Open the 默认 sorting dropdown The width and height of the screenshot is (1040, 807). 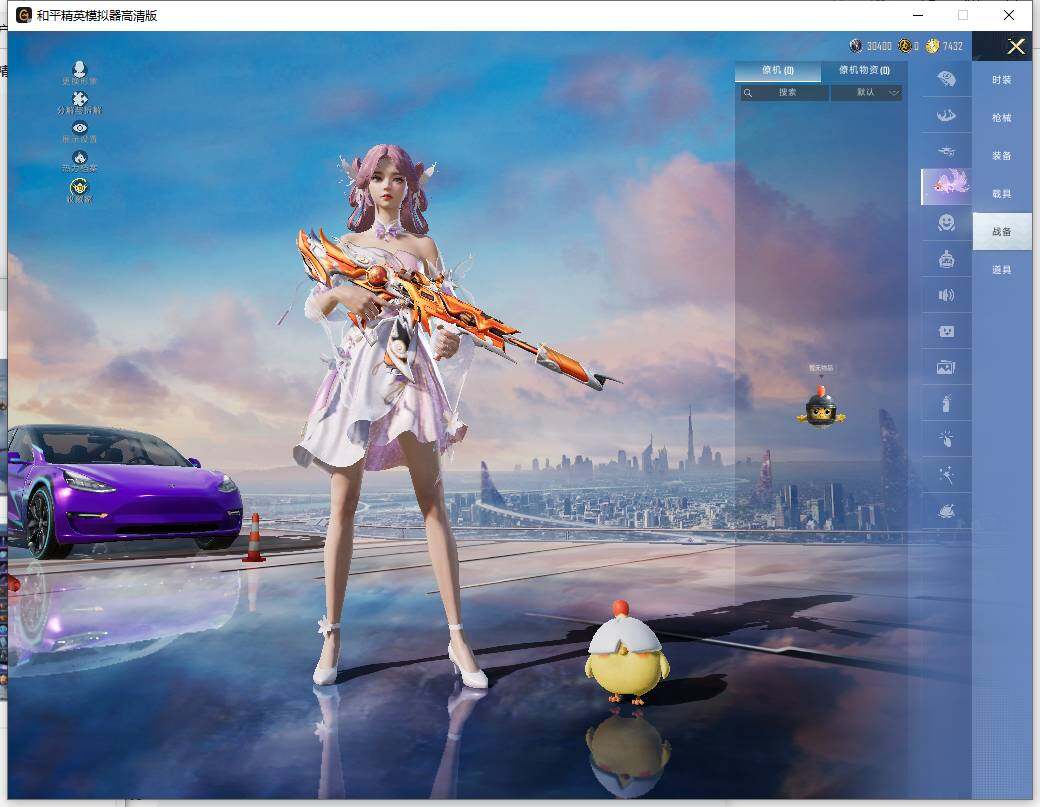[x=866, y=92]
